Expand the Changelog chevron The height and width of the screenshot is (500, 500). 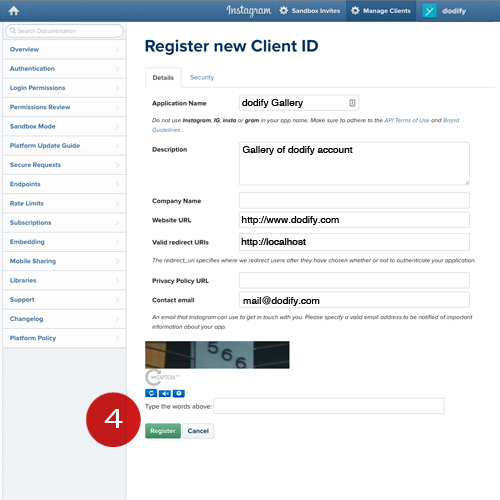[117, 319]
